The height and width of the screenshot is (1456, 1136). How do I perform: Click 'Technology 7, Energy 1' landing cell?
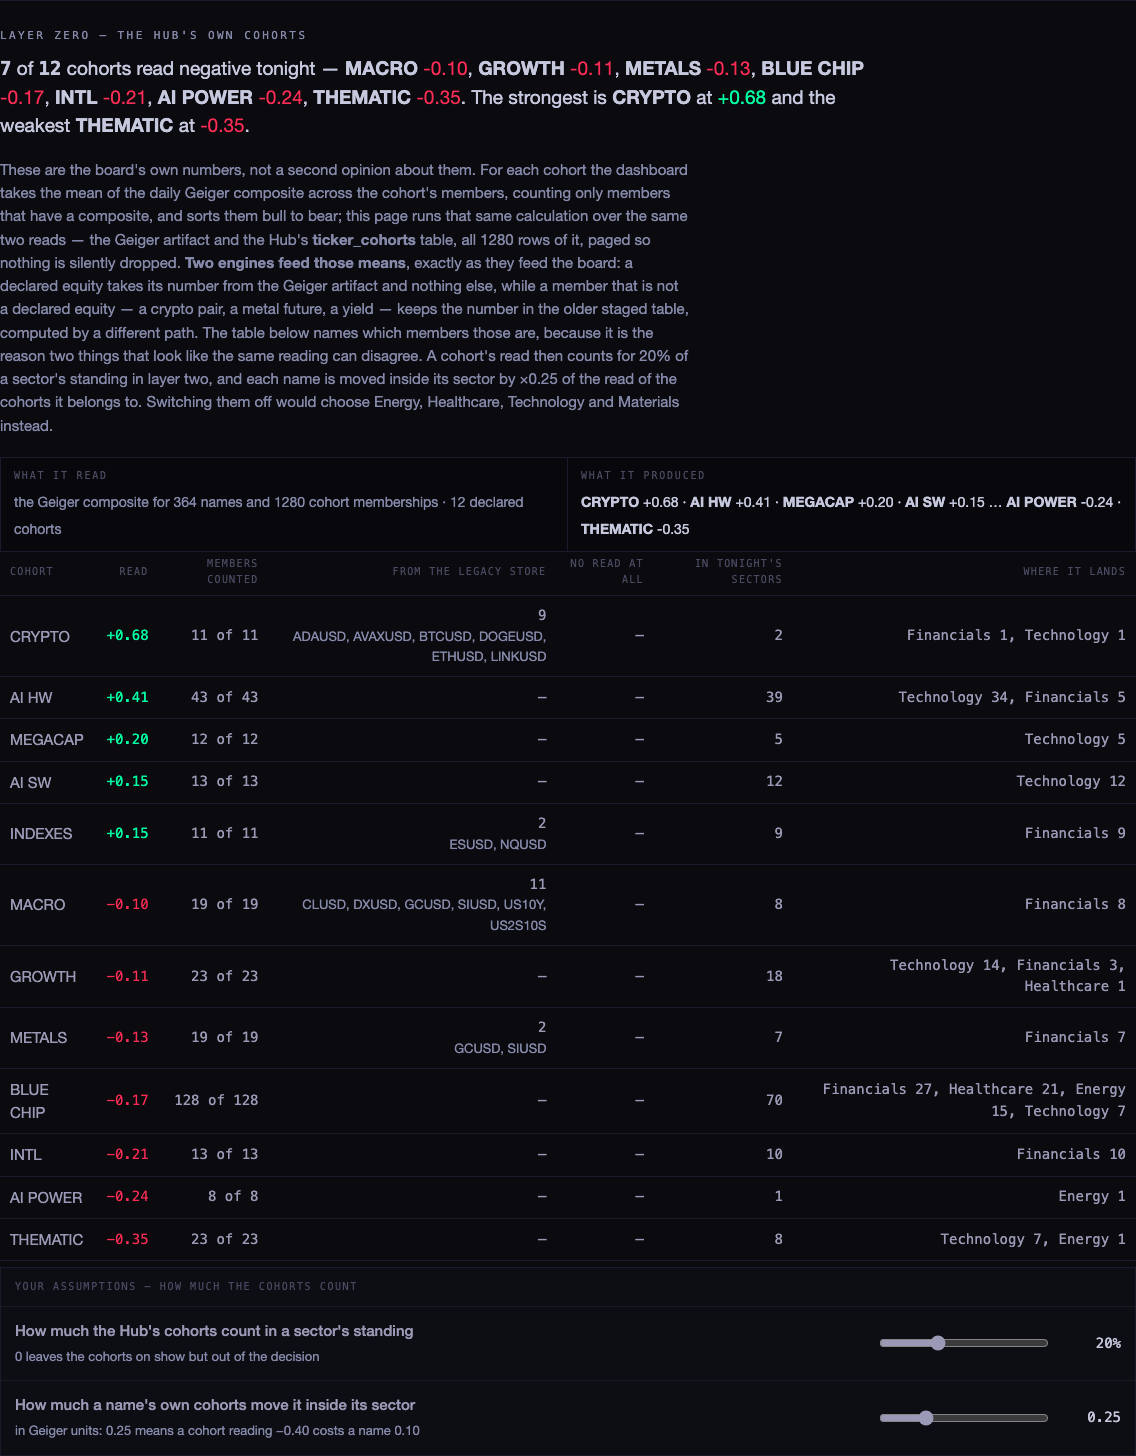[x=1033, y=1239]
